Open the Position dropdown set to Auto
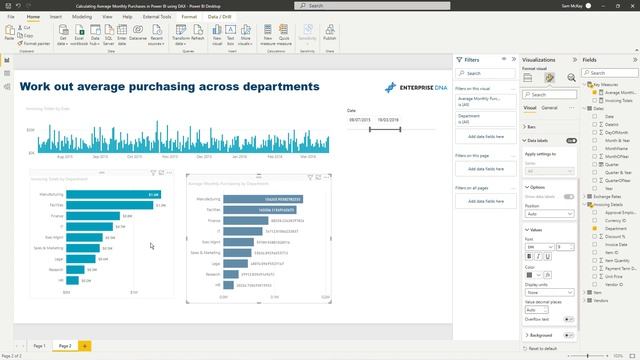Viewport: 640px width, 360px height. click(x=549, y=214)
